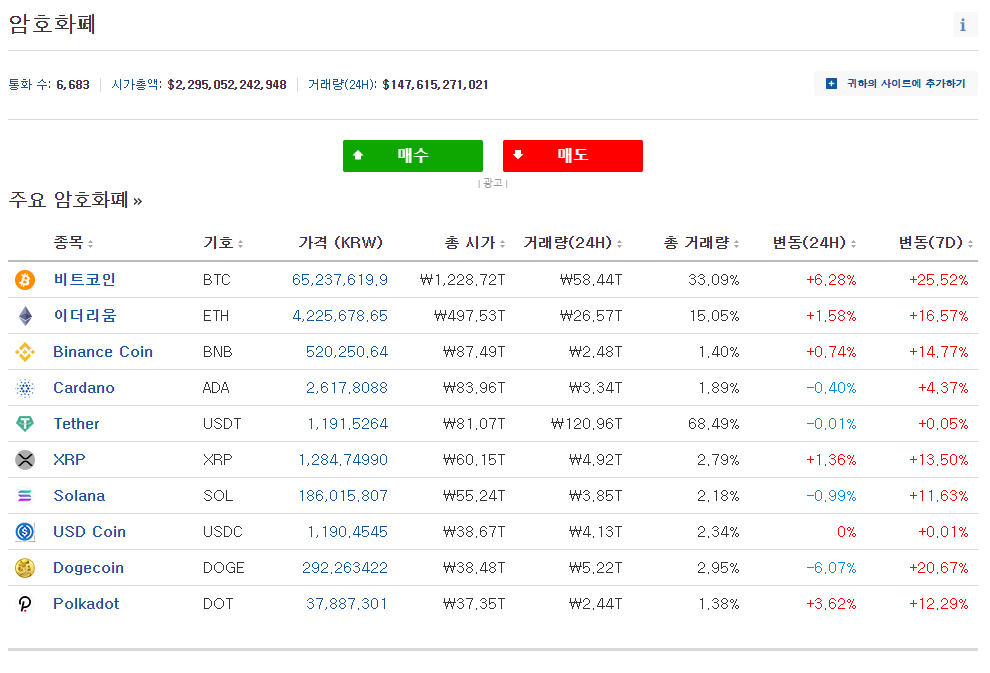Open the Tether link
Viewport: 990px width, 673px height.
pos(76,424)
